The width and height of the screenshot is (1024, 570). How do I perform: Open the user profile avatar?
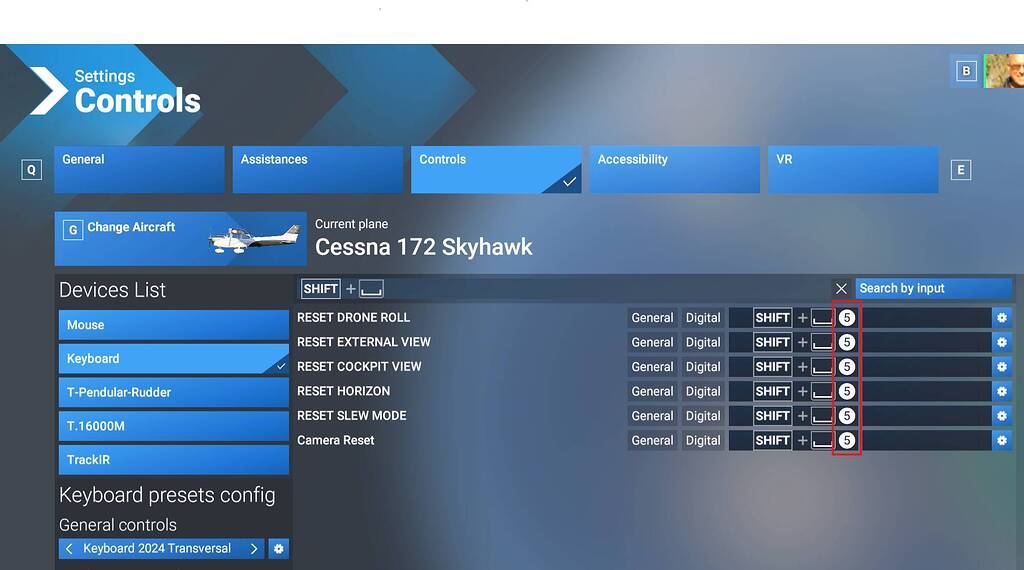1004,71
